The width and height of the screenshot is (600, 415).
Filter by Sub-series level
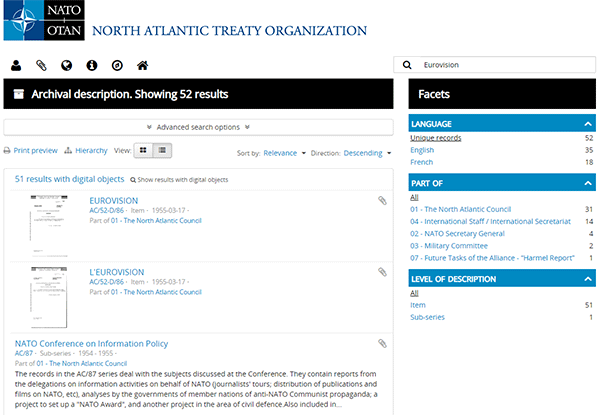coord(427,317)
